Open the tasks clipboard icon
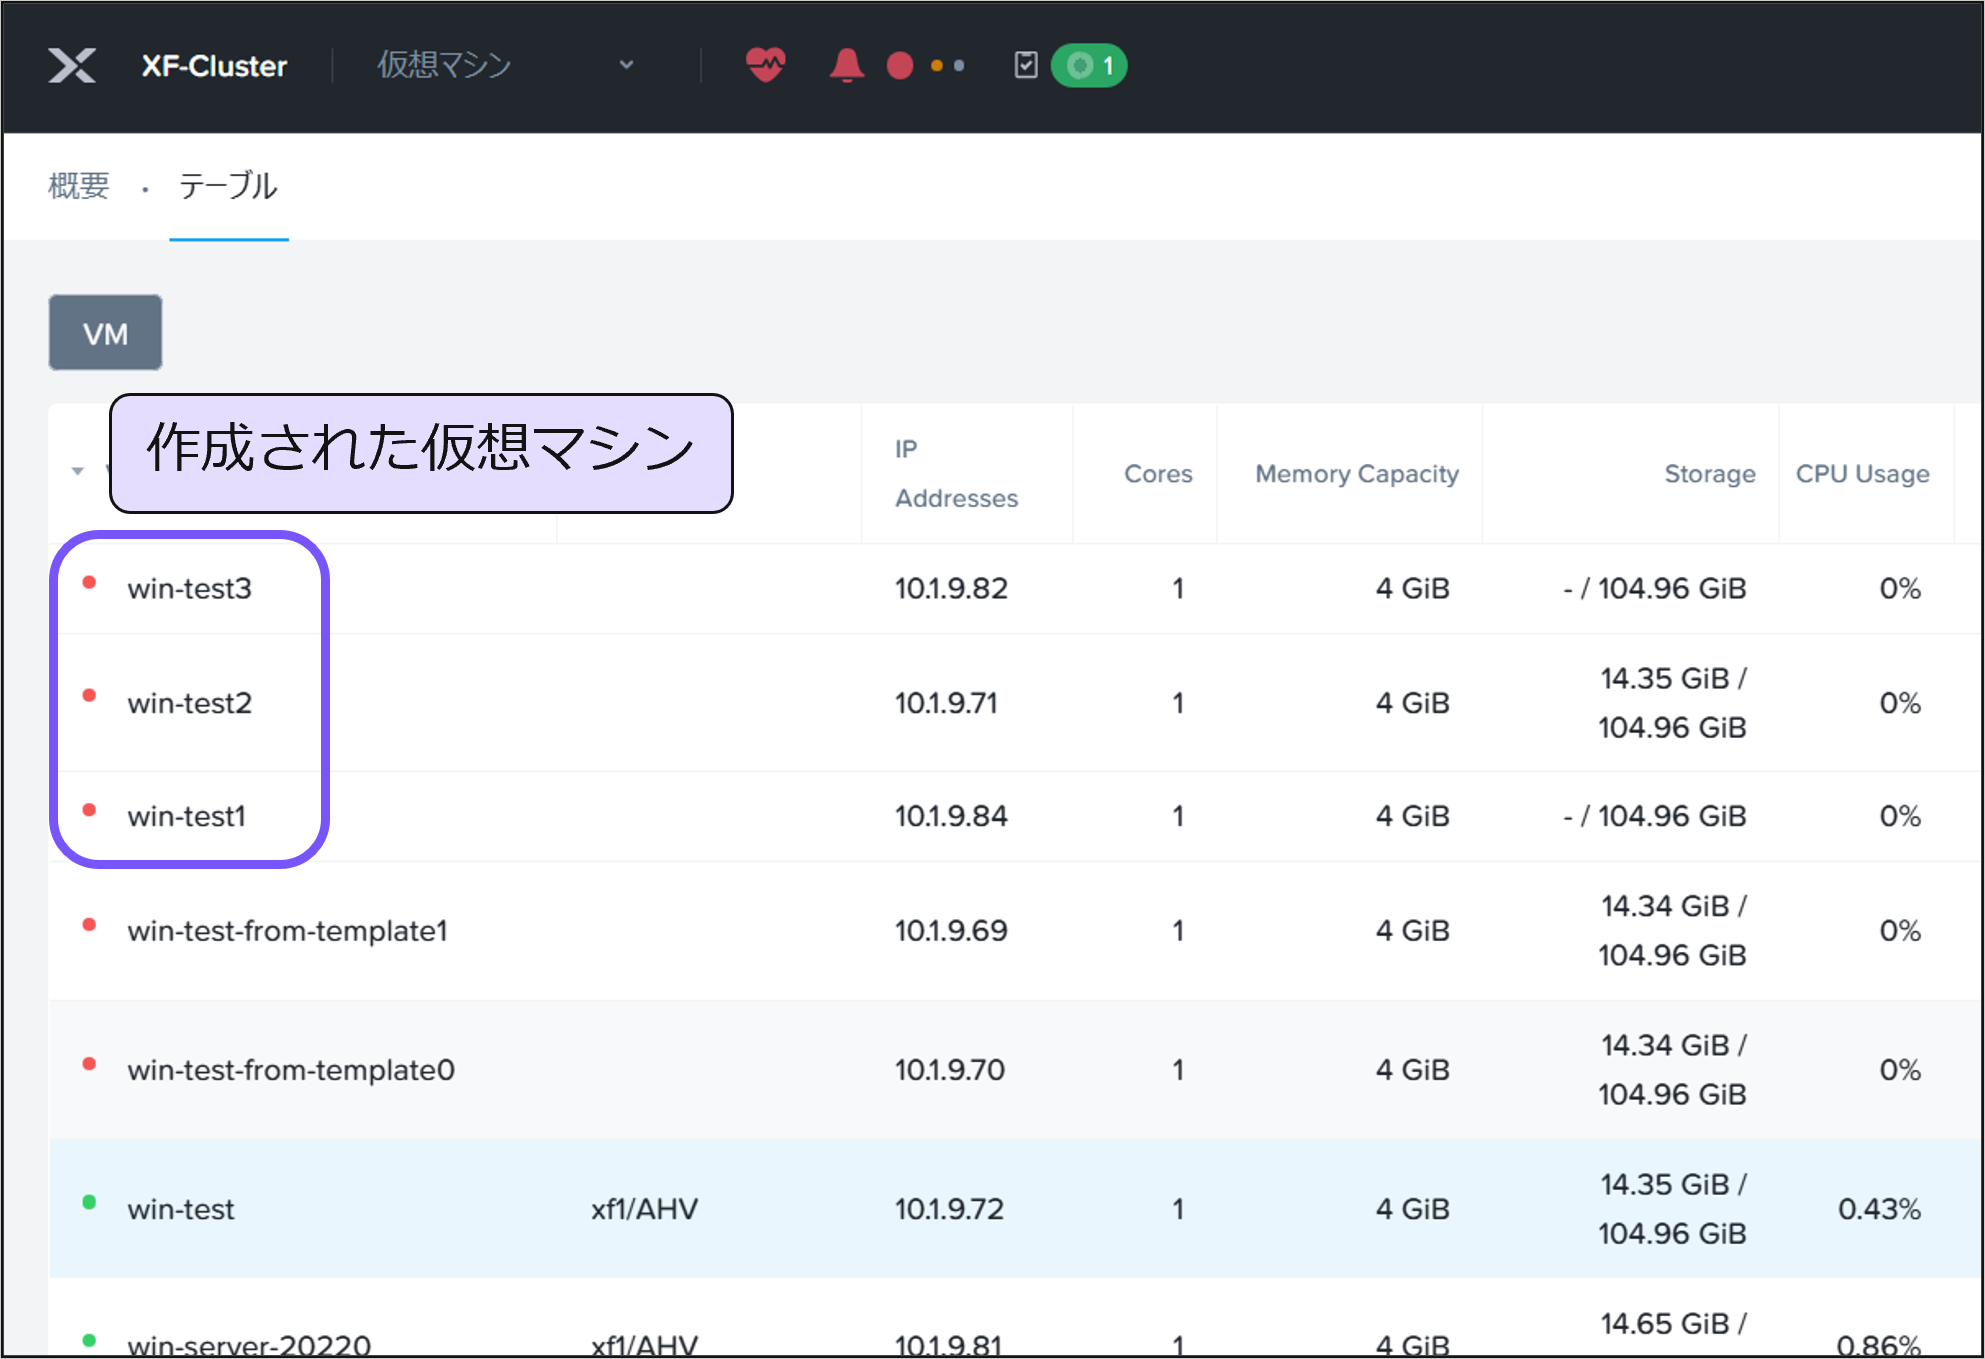The height and width of the screenshot is (1359, 1985). (1025, 65)
